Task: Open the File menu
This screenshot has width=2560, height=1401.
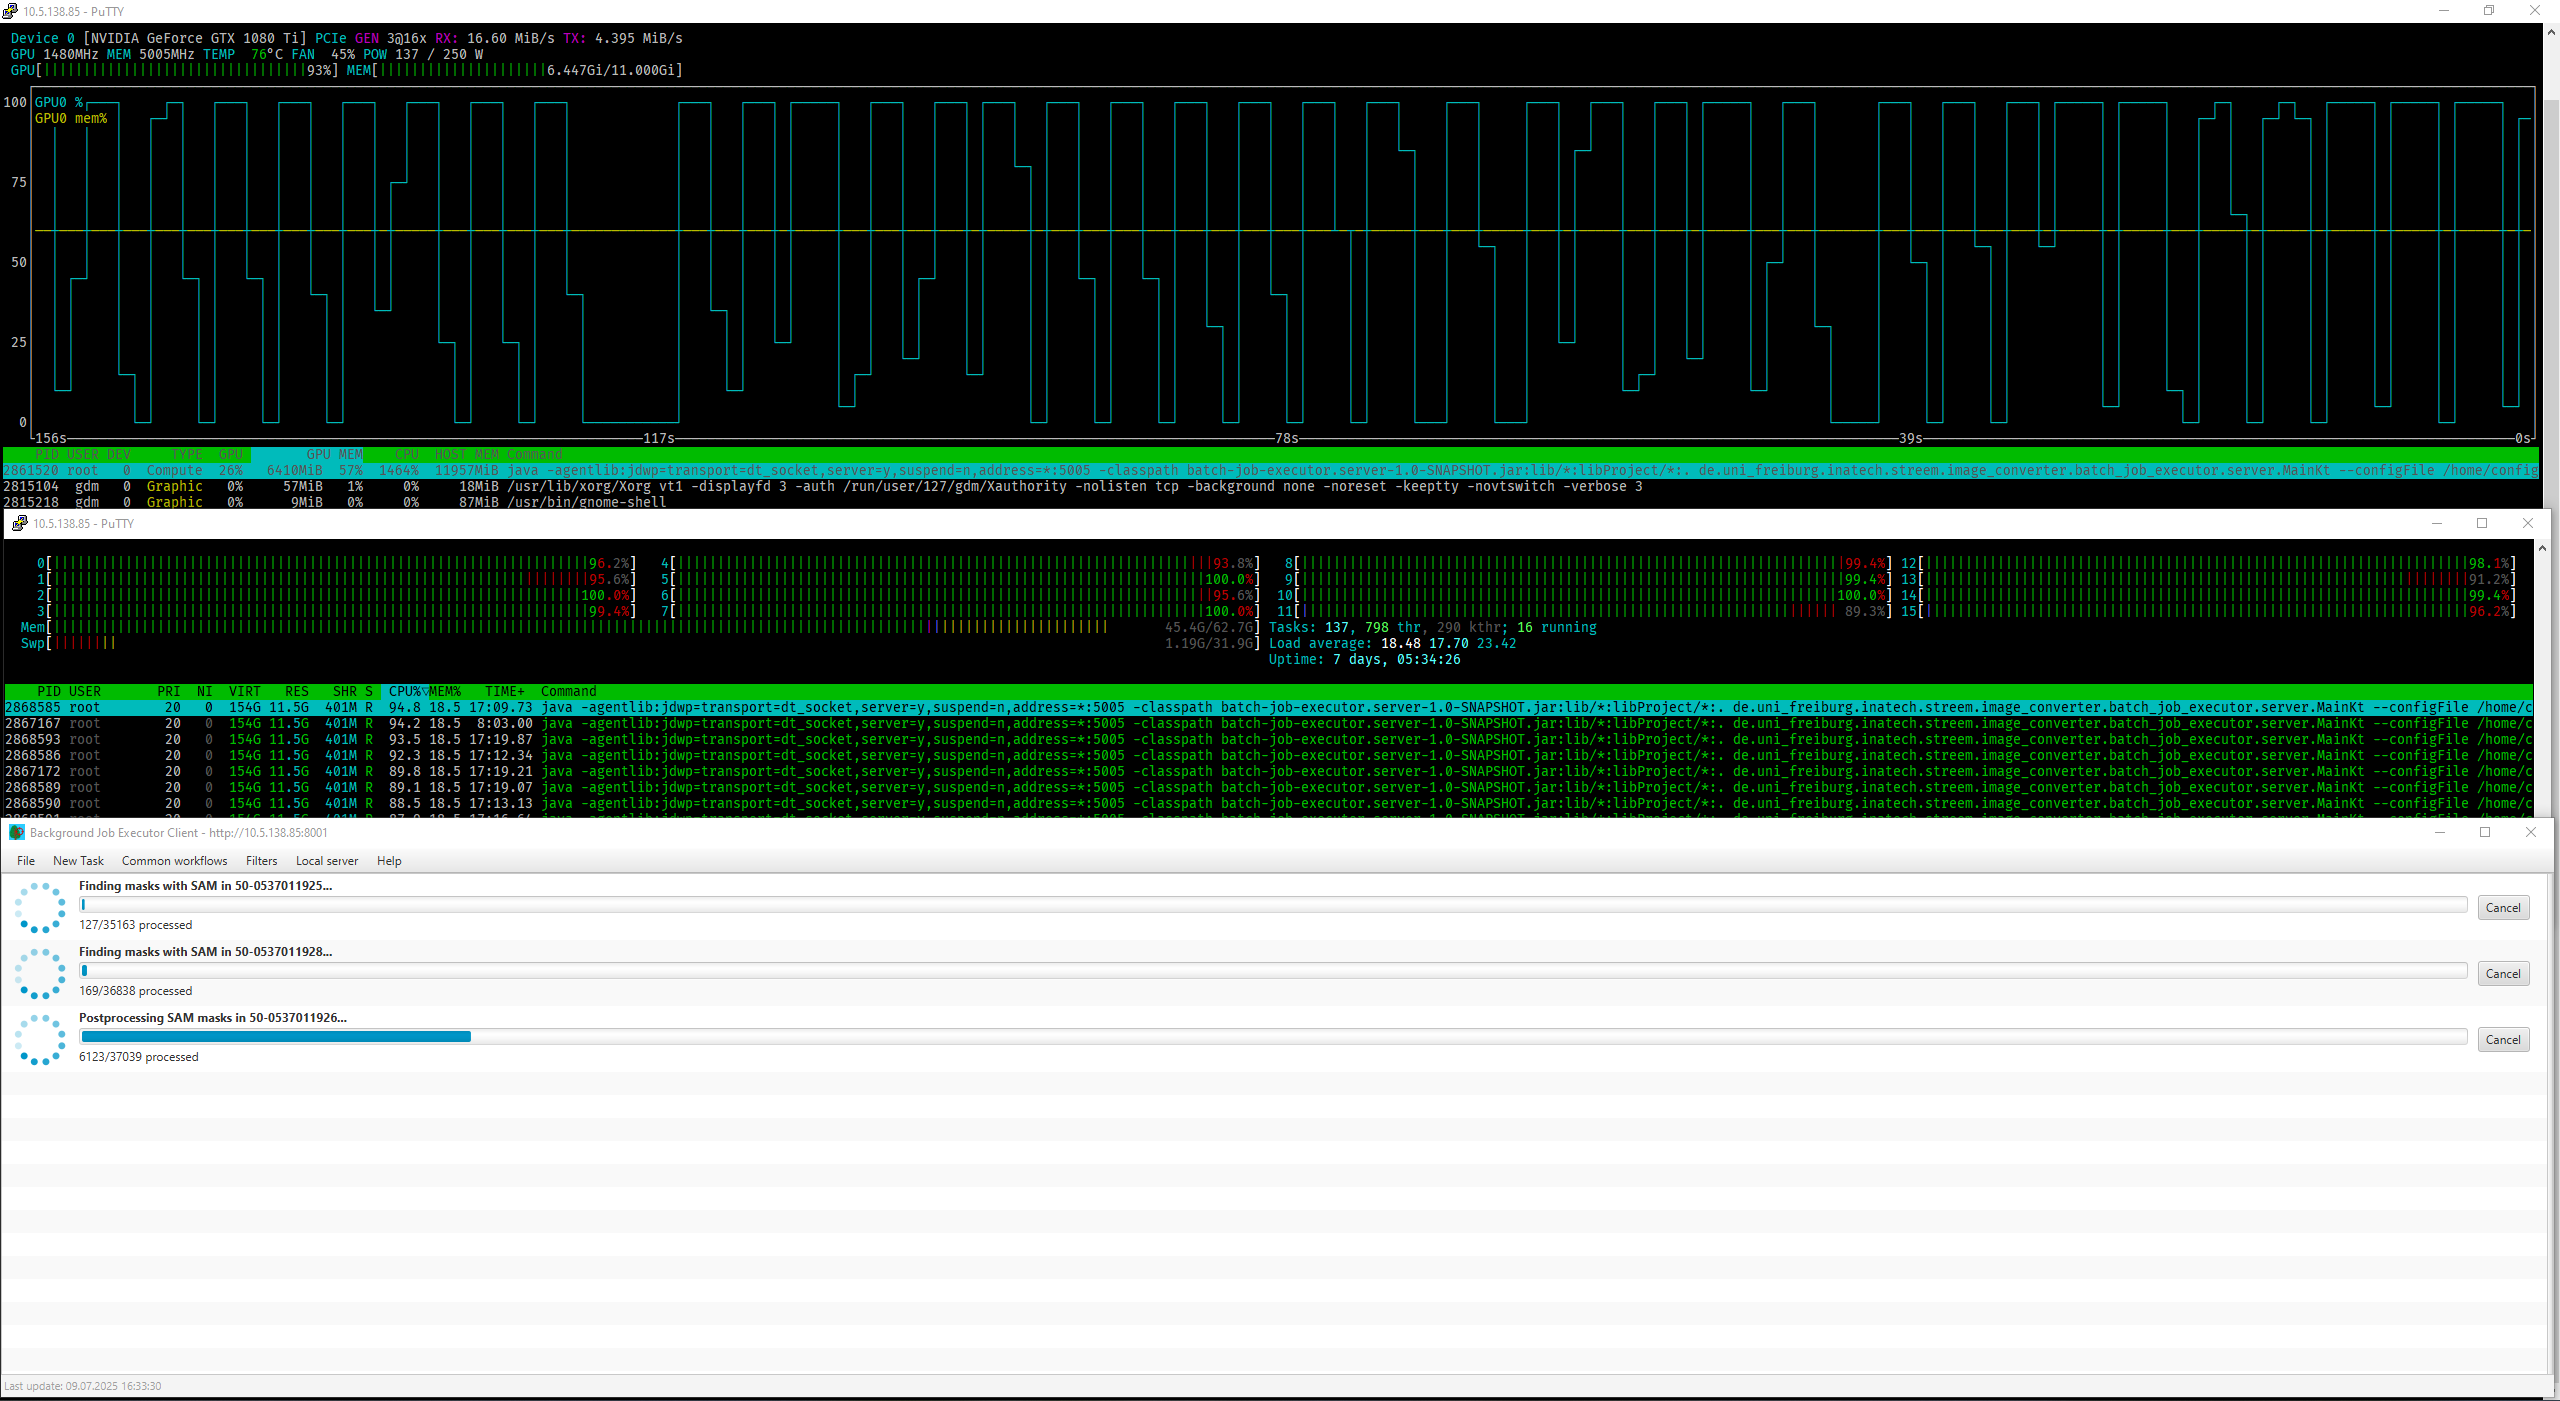Action: [x=26, y=861]
